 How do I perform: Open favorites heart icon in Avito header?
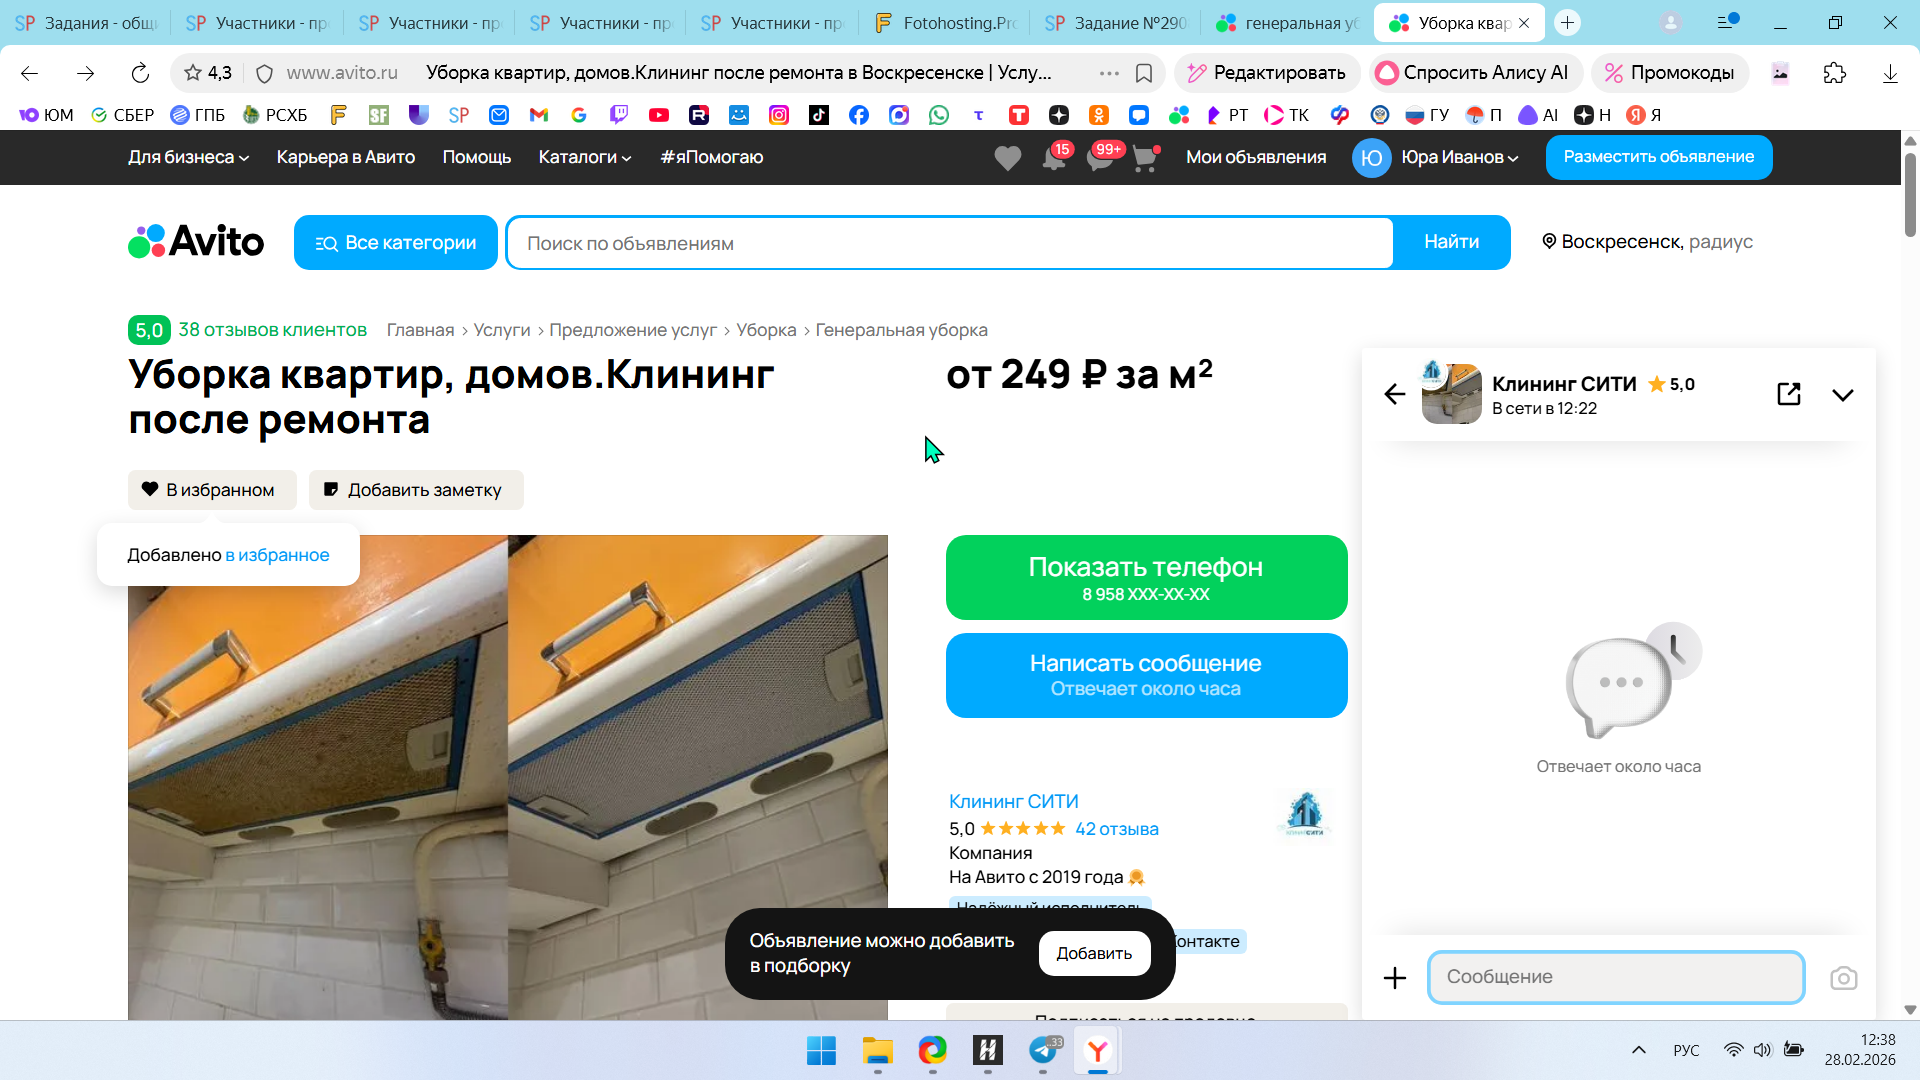[1007, 158]
